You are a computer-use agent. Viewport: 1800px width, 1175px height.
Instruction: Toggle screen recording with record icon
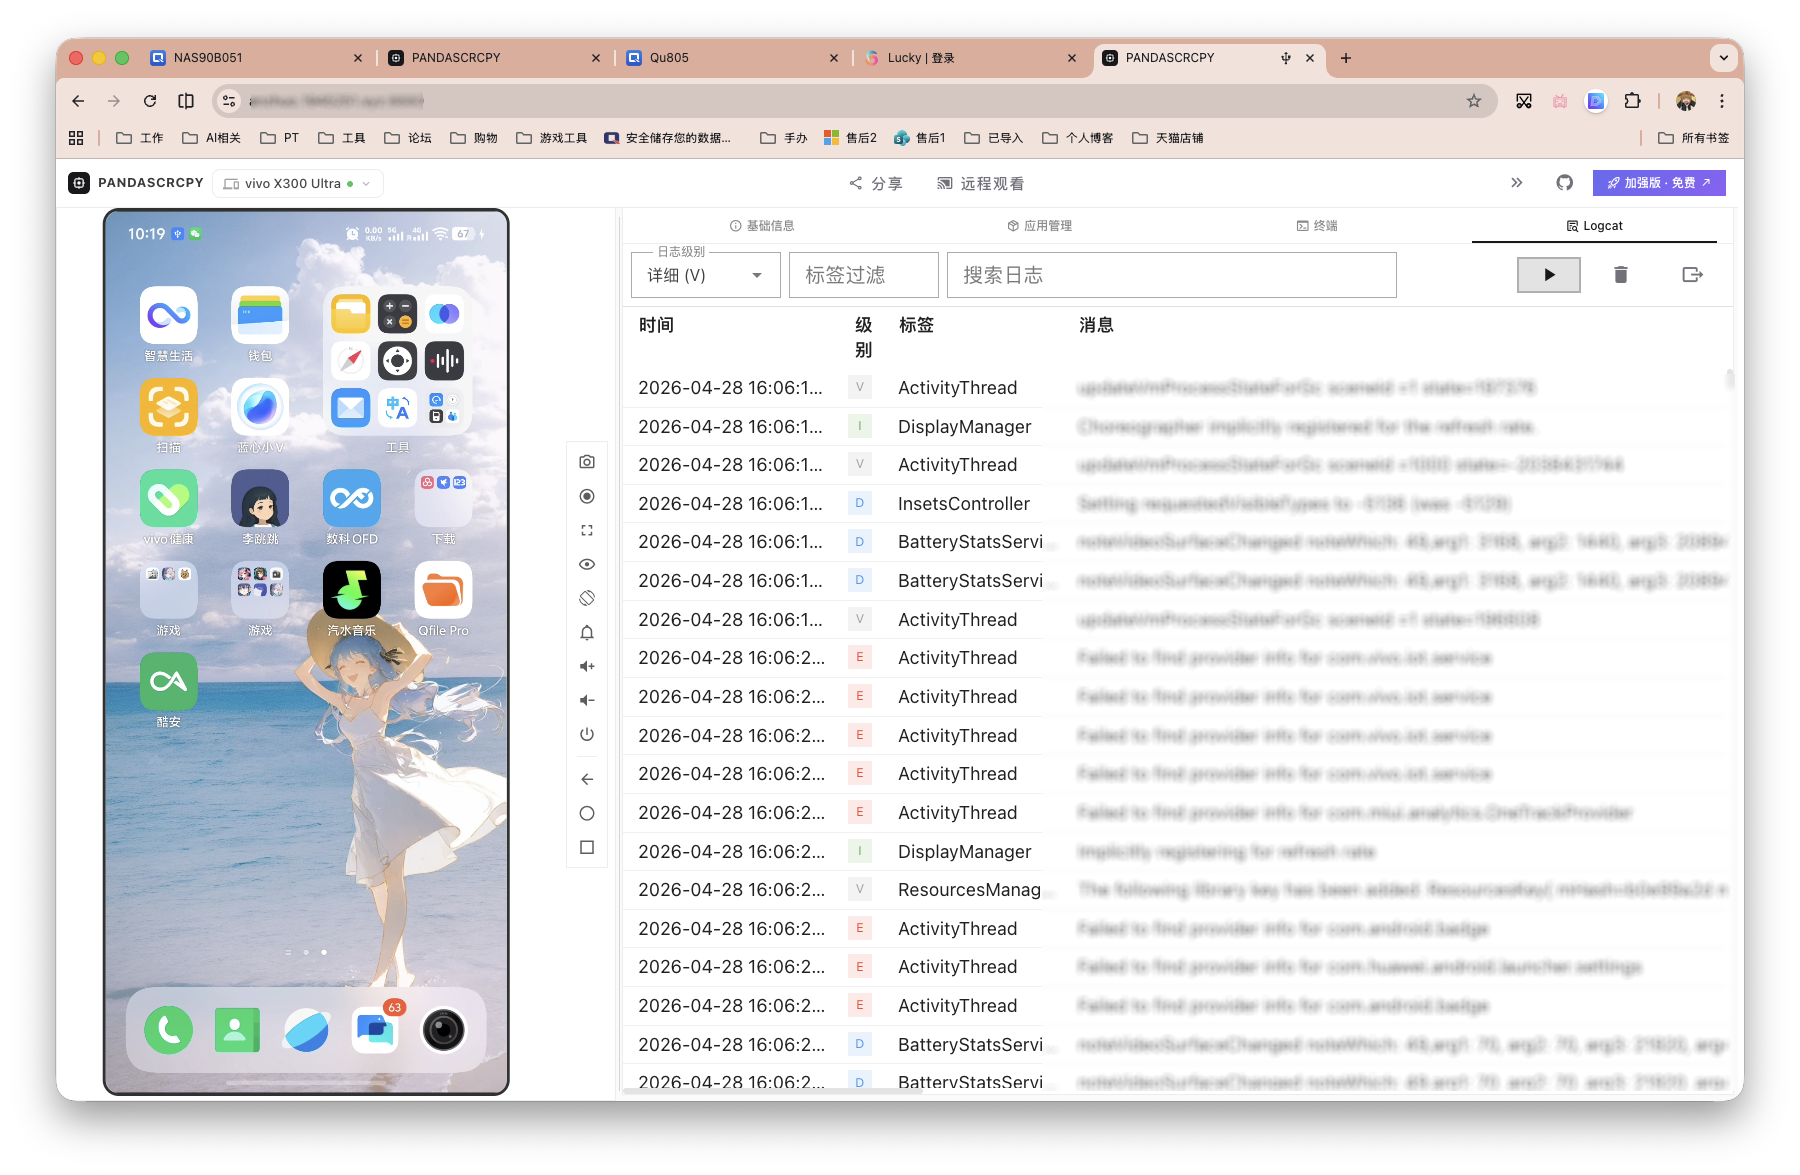point(587,496)
